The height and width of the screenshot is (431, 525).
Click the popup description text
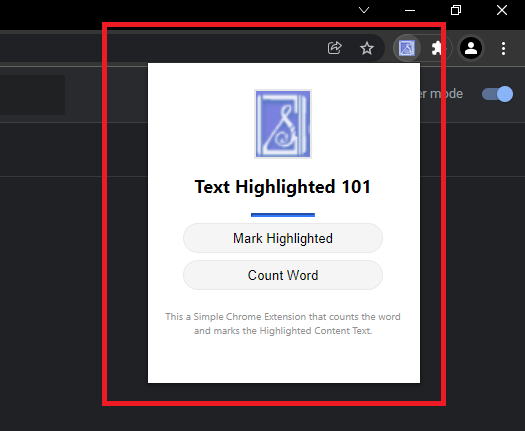point(283,324)
